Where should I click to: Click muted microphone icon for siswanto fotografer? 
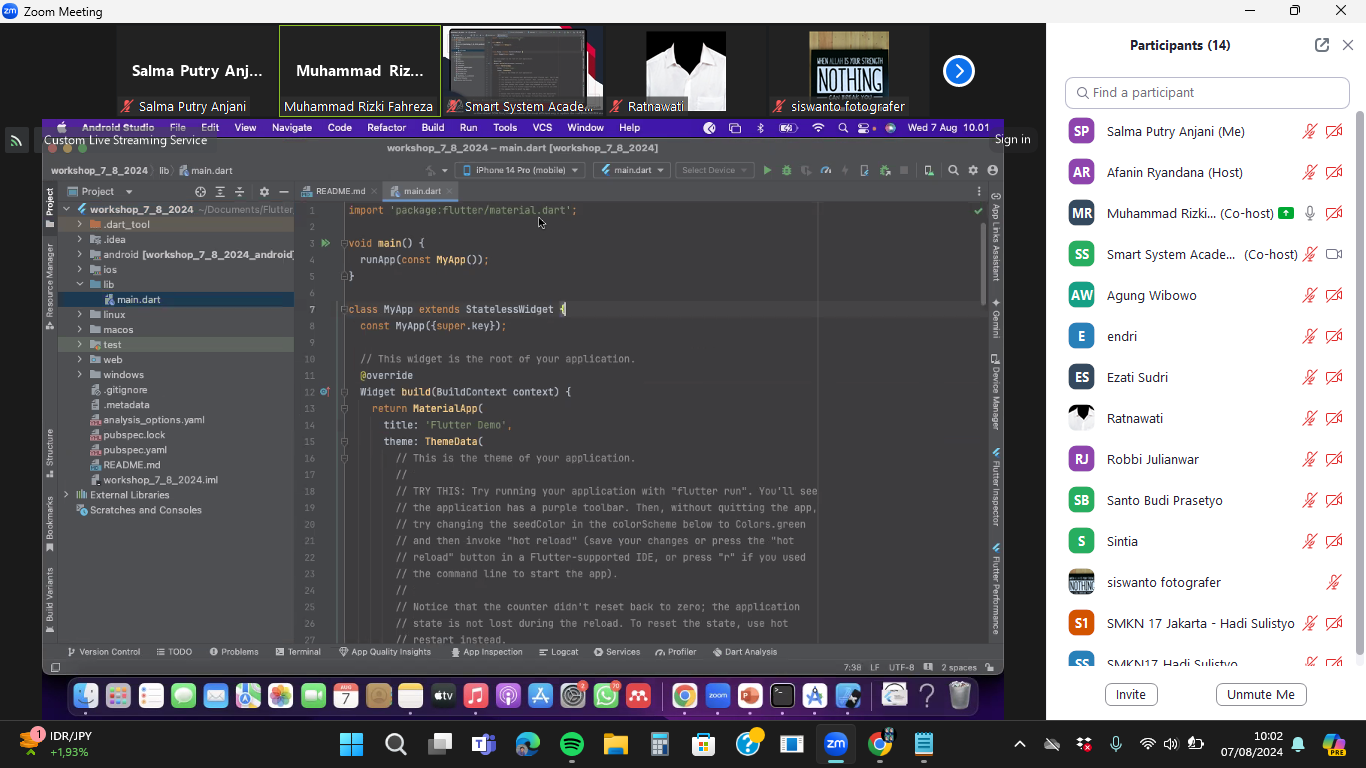point(1334,582)
